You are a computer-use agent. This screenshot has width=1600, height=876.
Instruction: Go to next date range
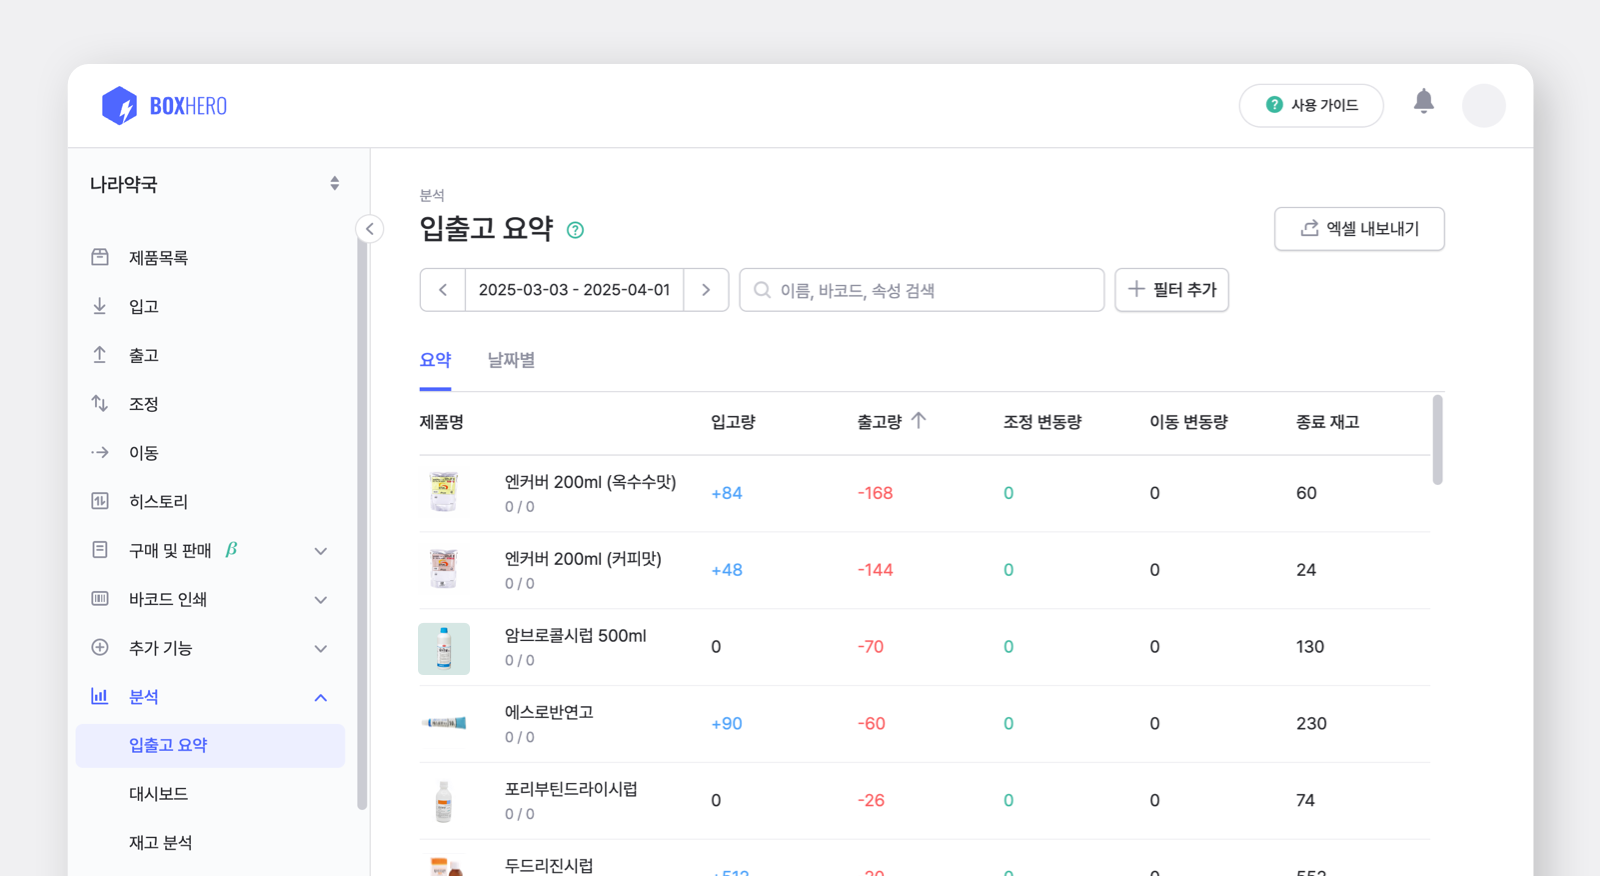706,290
